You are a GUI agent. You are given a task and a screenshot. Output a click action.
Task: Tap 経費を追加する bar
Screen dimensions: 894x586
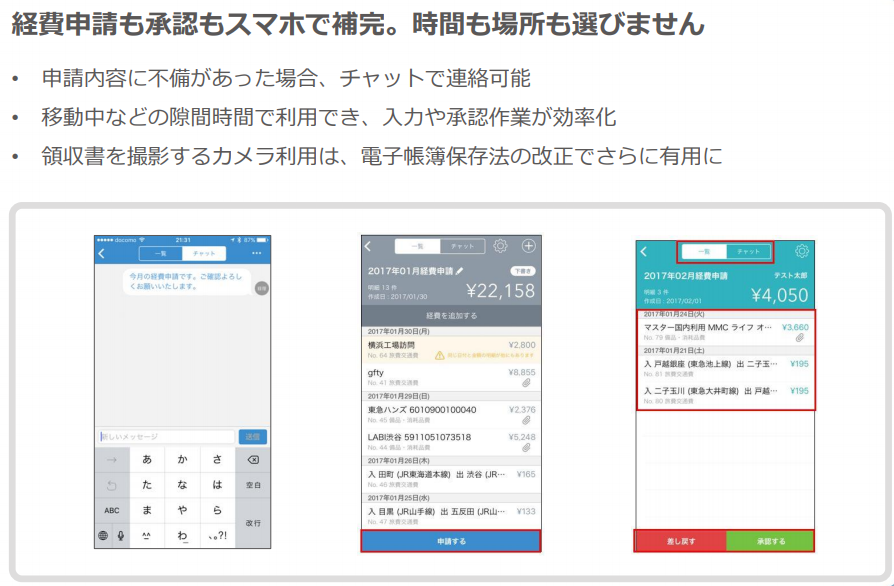450,314
